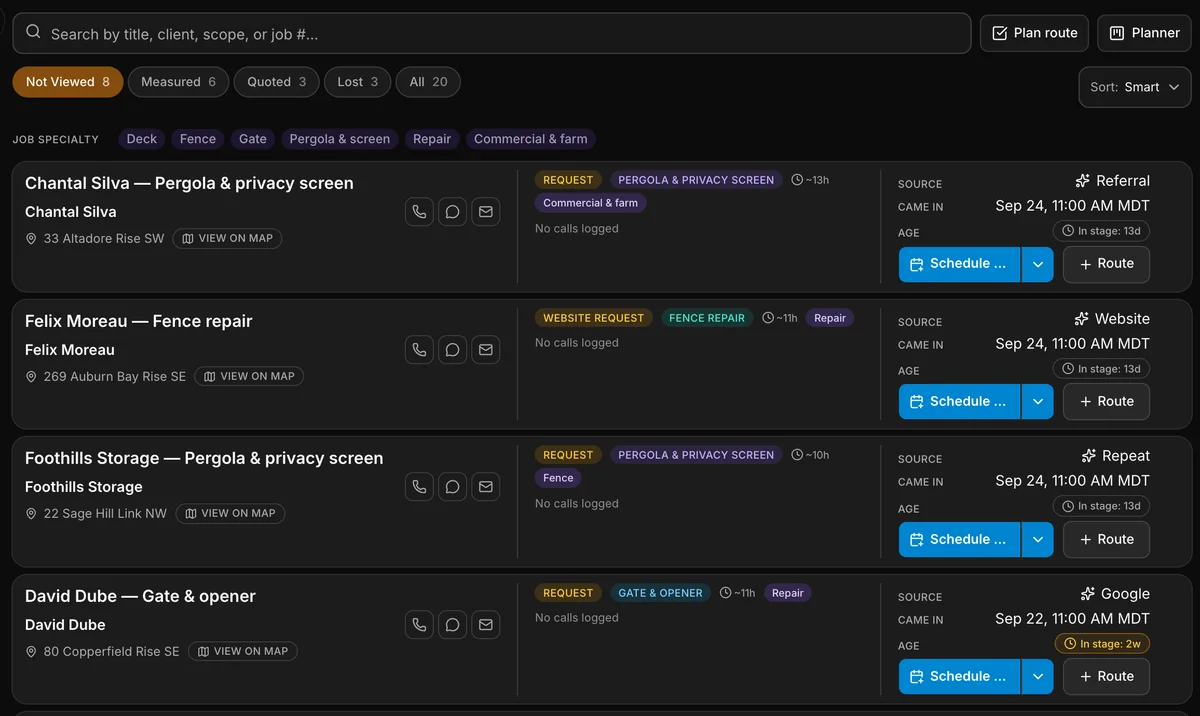Call Felix Moreau using phone icon
Screen dimensions: 1200x716
pos(419,350)
